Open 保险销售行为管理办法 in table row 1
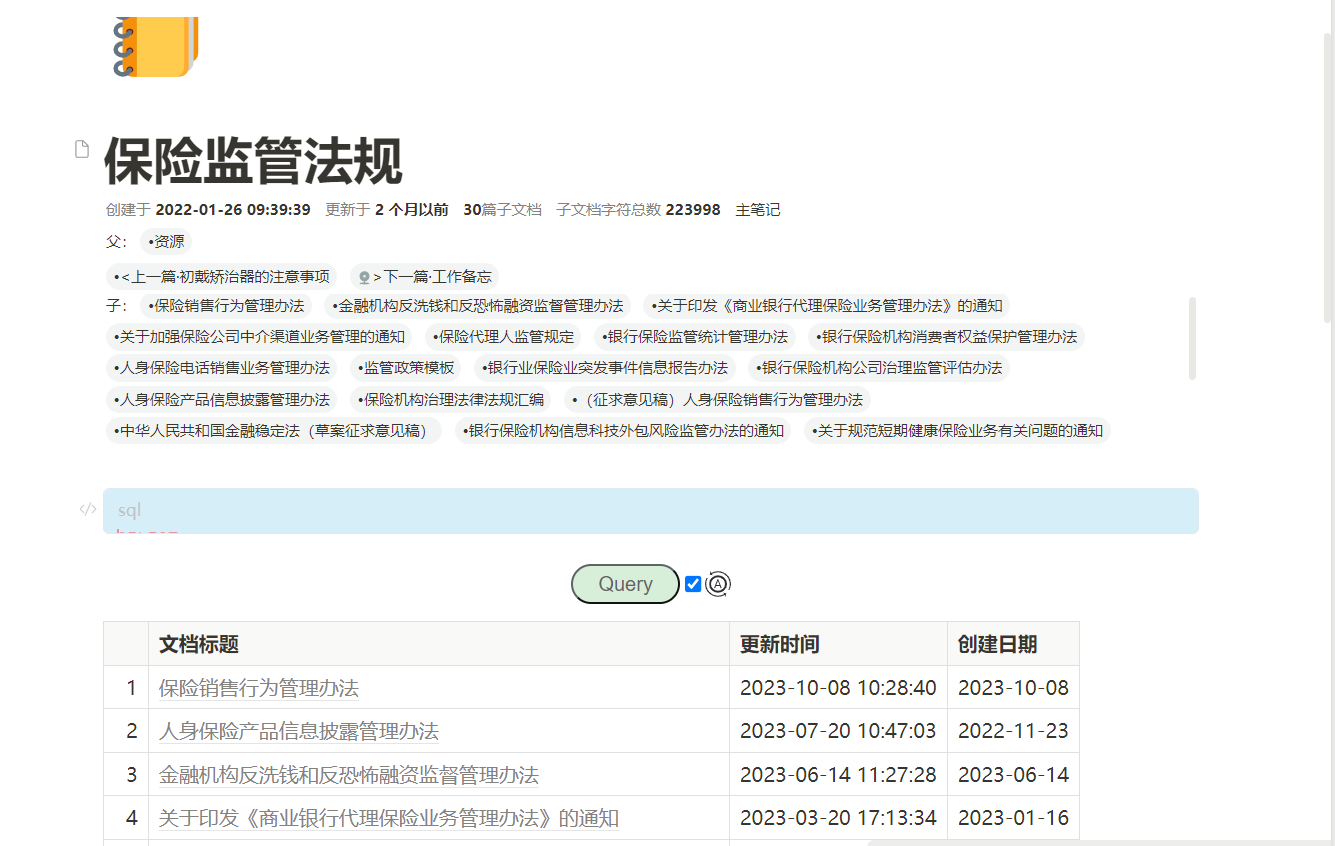 258,688
